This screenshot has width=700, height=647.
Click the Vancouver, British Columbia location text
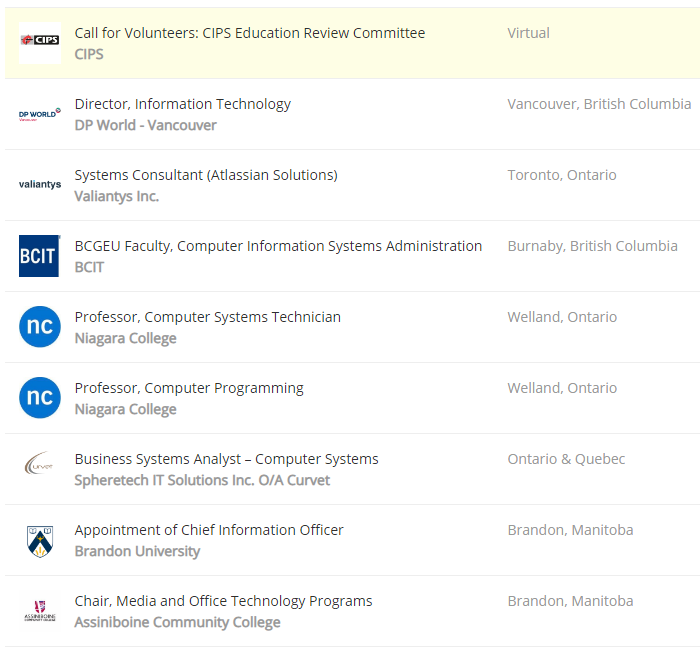599,104
